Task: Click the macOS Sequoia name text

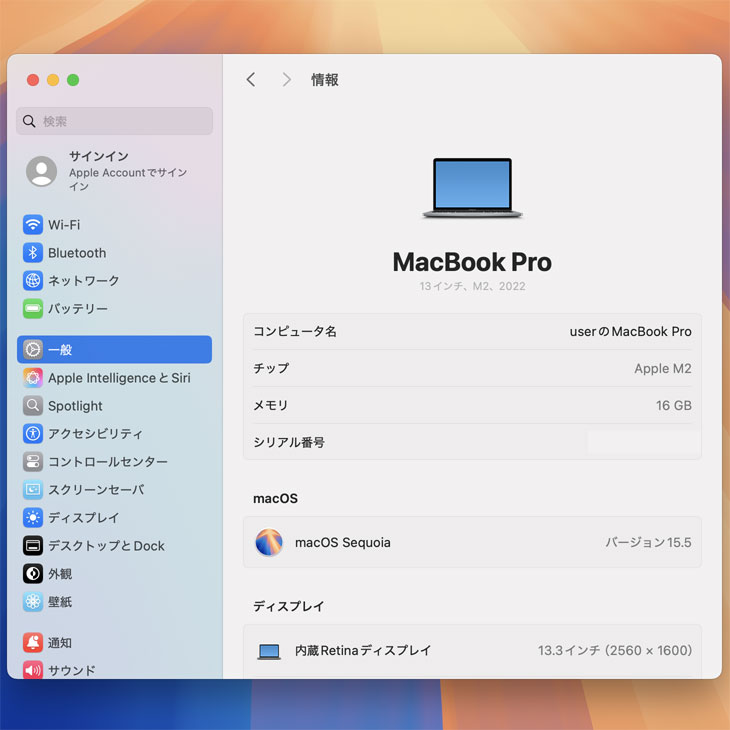Action: point(343,542)
